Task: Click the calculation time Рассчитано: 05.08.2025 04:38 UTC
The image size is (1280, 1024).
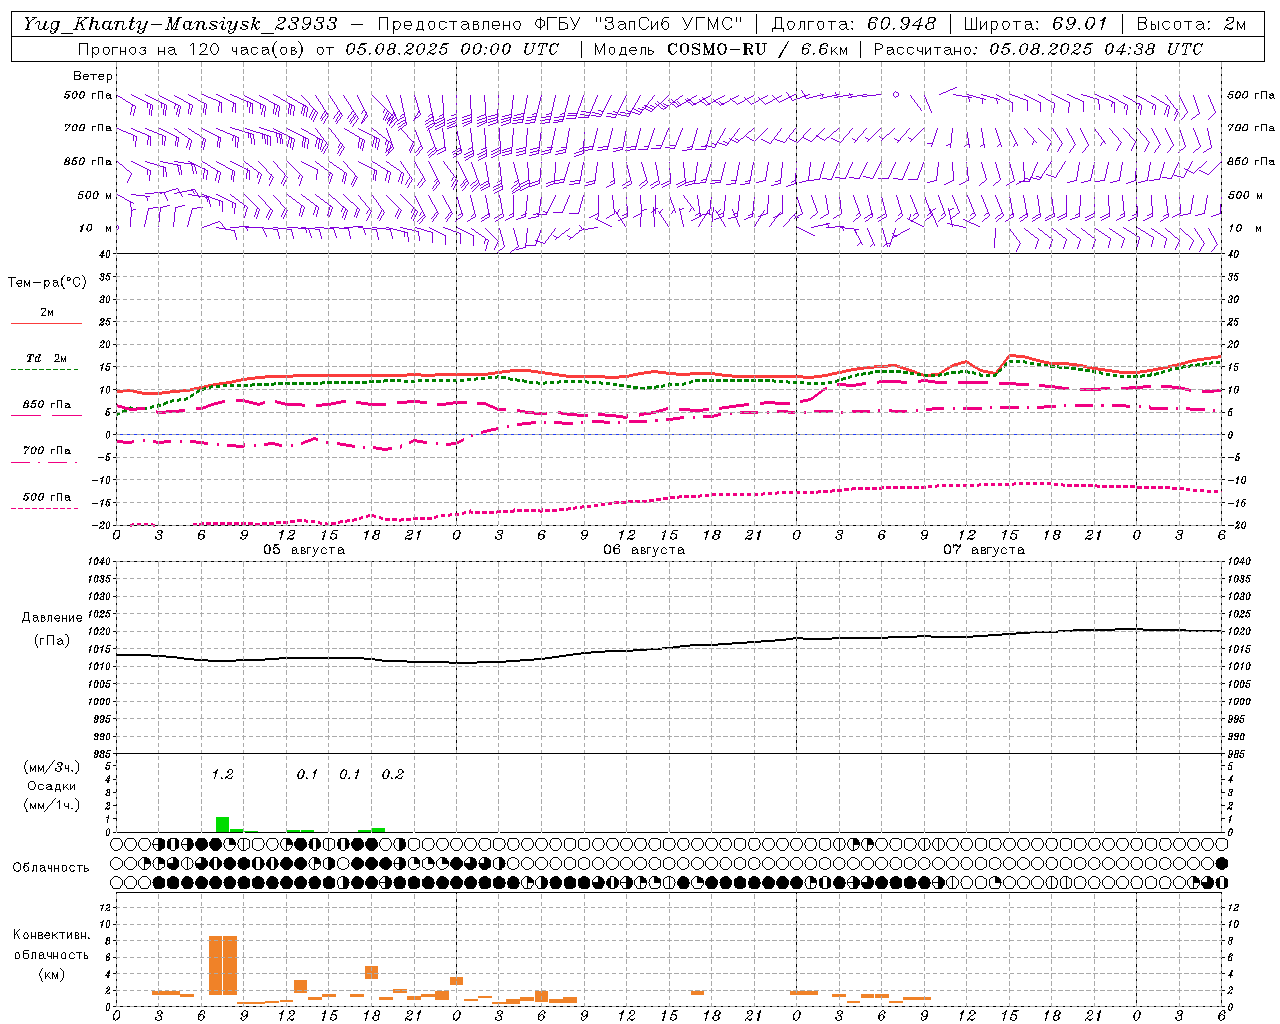Action: (1038, 49)
